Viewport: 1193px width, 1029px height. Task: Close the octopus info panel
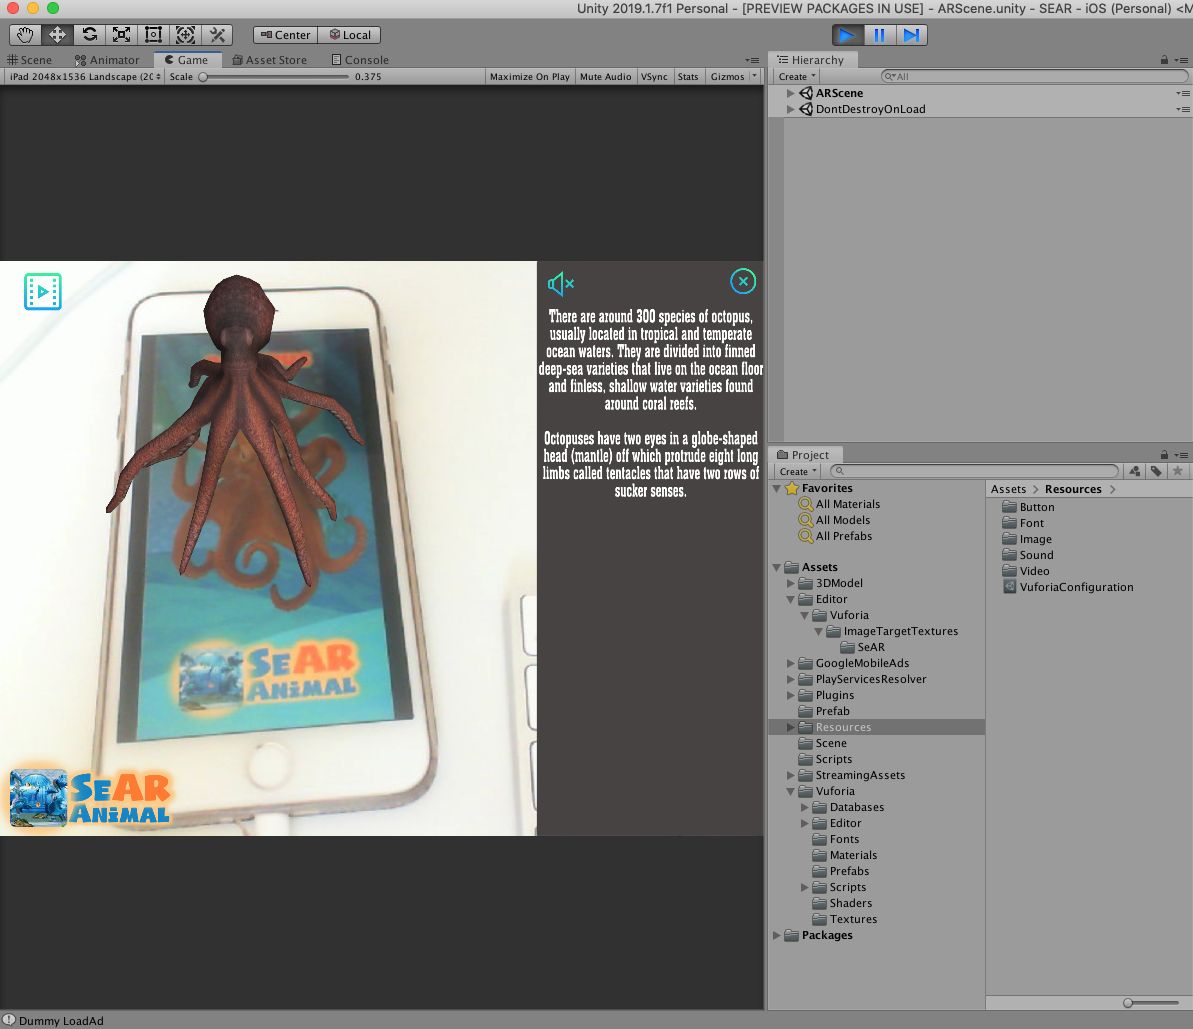tap(743, 282)
